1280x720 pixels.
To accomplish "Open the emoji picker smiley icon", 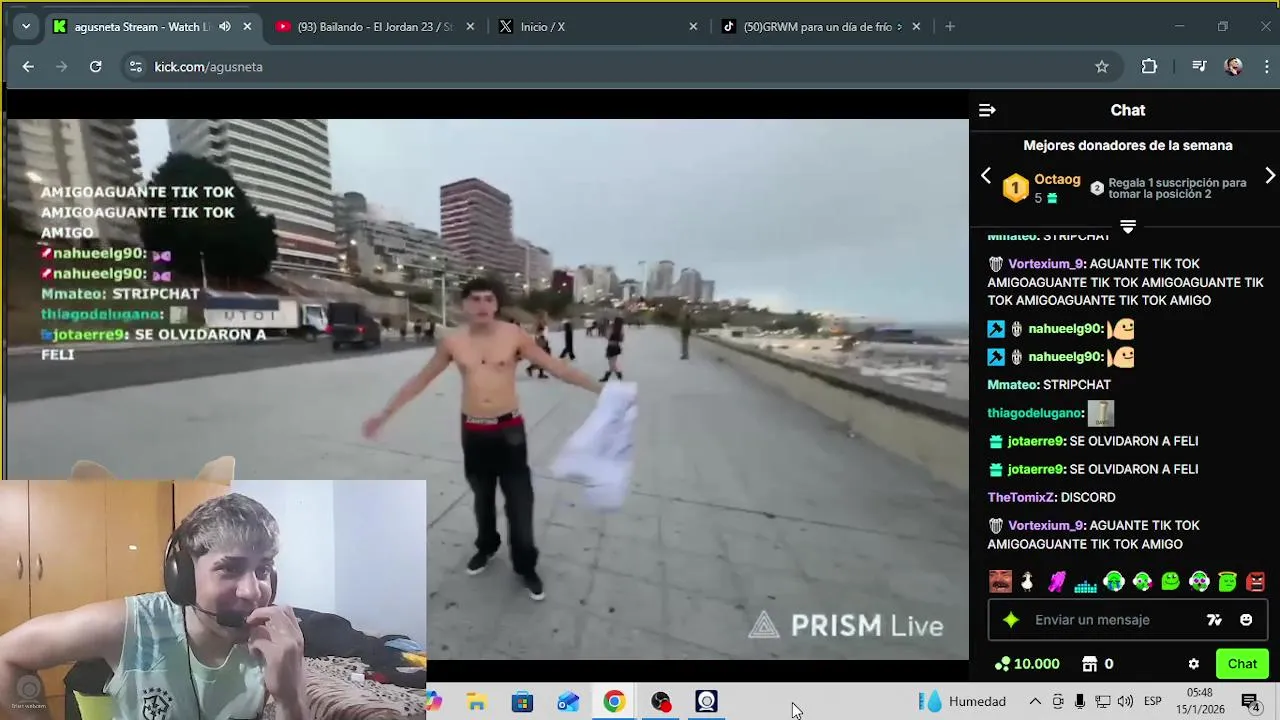I will (1246, 620).
